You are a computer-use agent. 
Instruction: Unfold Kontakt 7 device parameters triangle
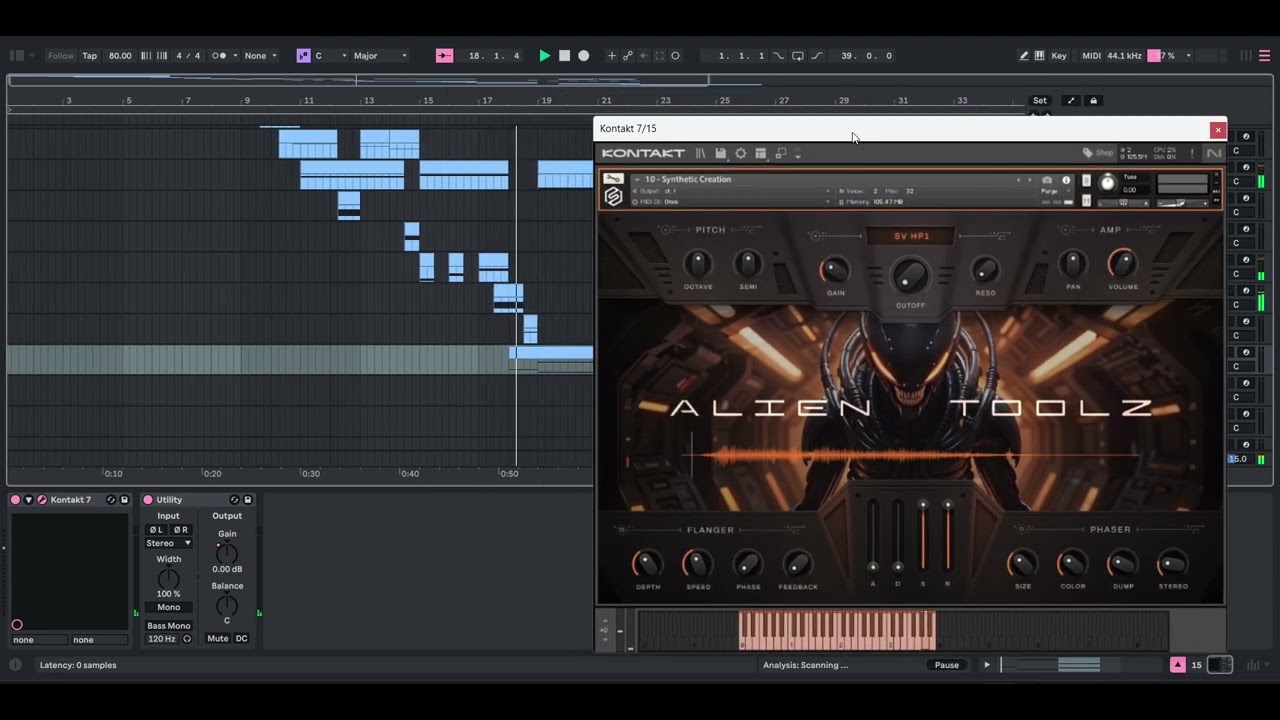click(29, 500)
